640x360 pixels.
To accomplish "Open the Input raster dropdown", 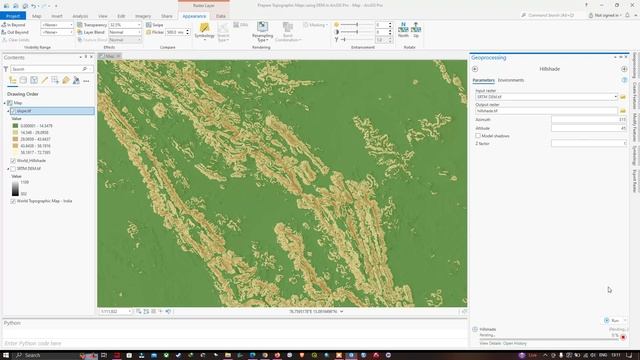I will (x=616, y=97).
